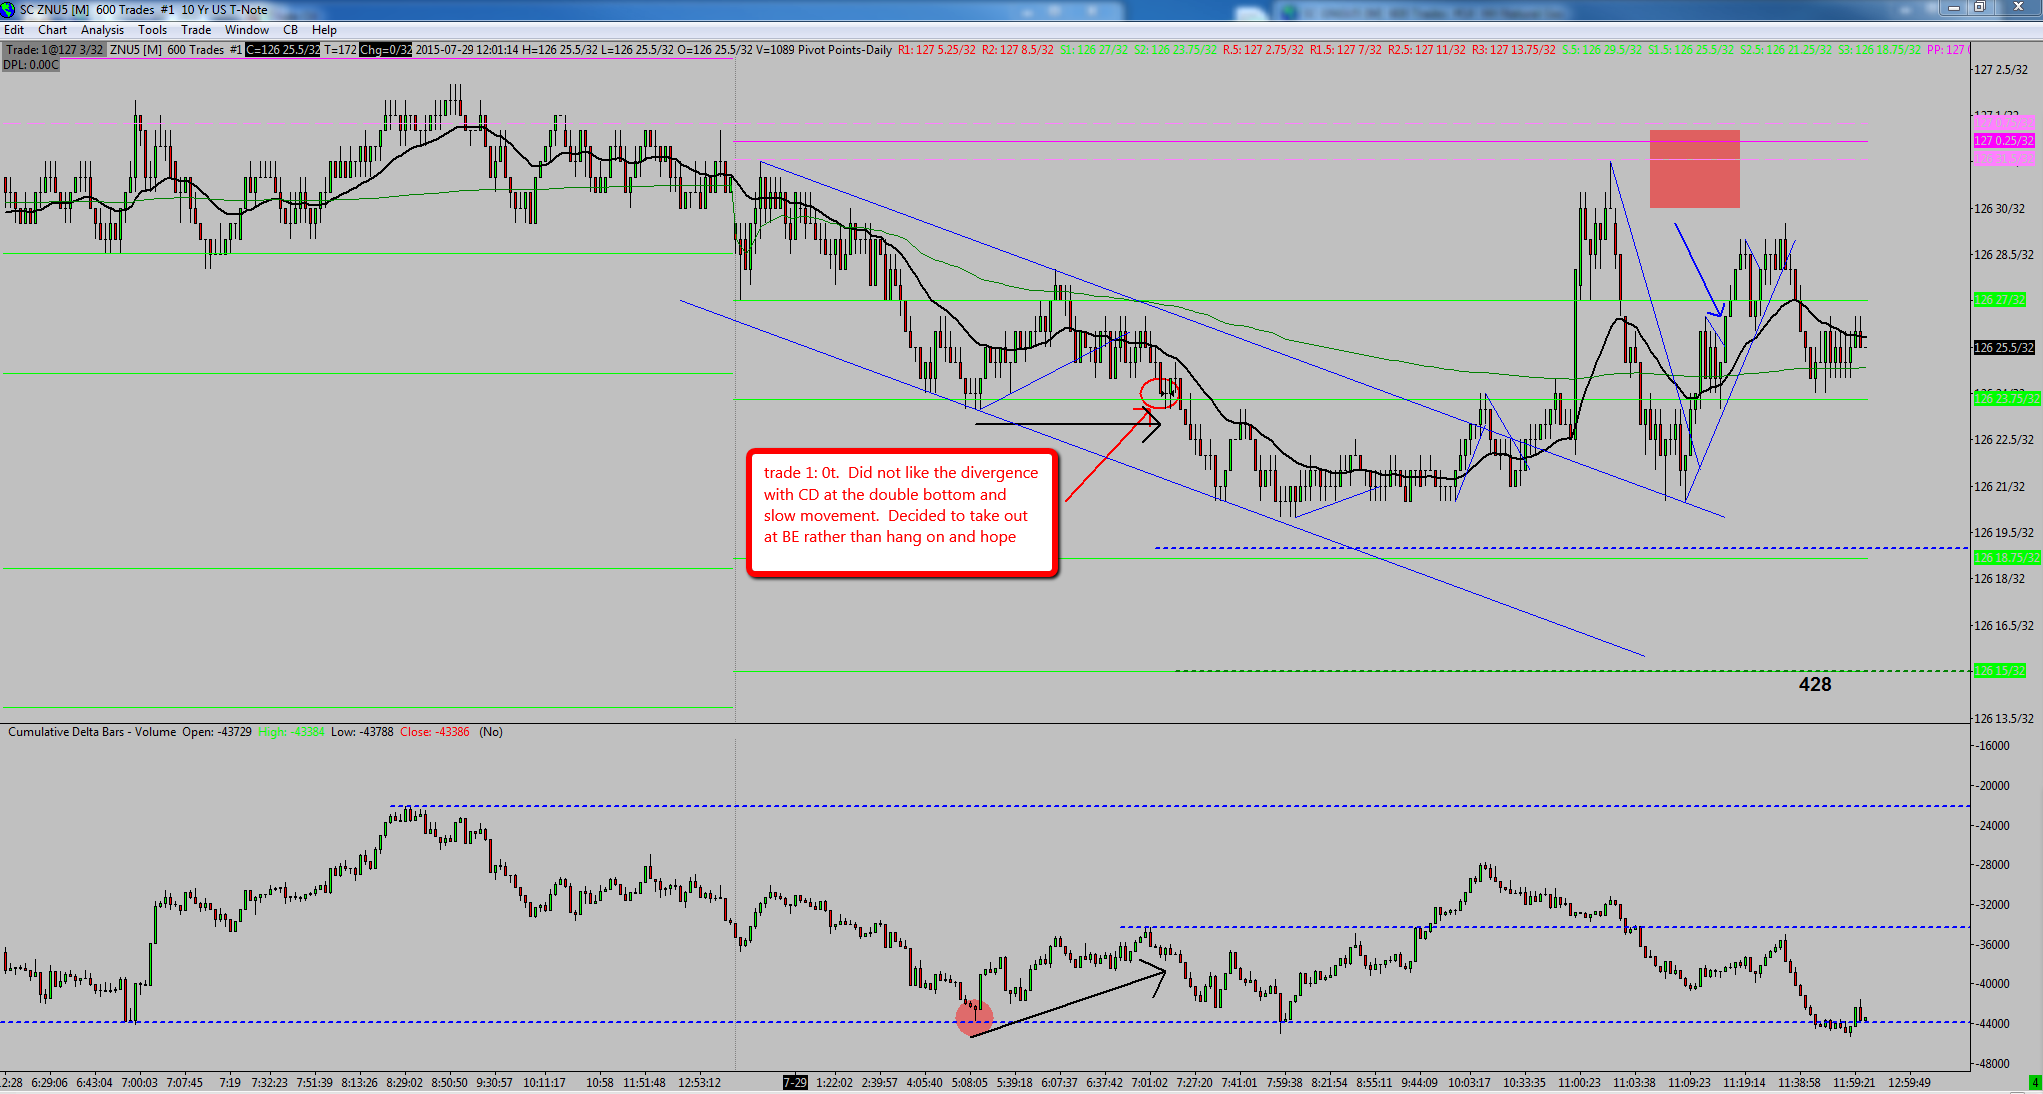
Task: Click the '-48000' delta scale value
Action: 1992,1064
